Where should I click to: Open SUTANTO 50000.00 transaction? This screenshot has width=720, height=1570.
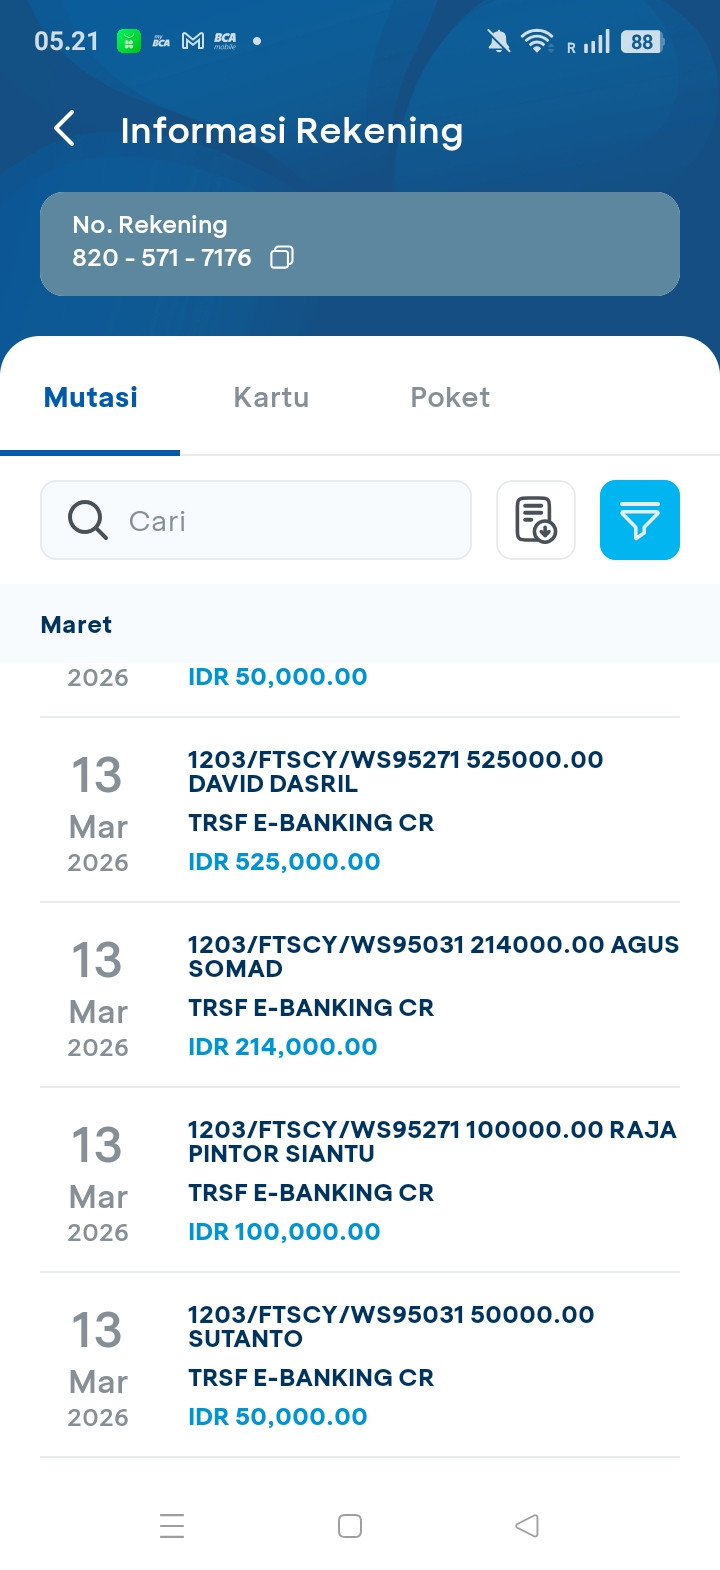pyautogui.click(x=360, y=1365)
